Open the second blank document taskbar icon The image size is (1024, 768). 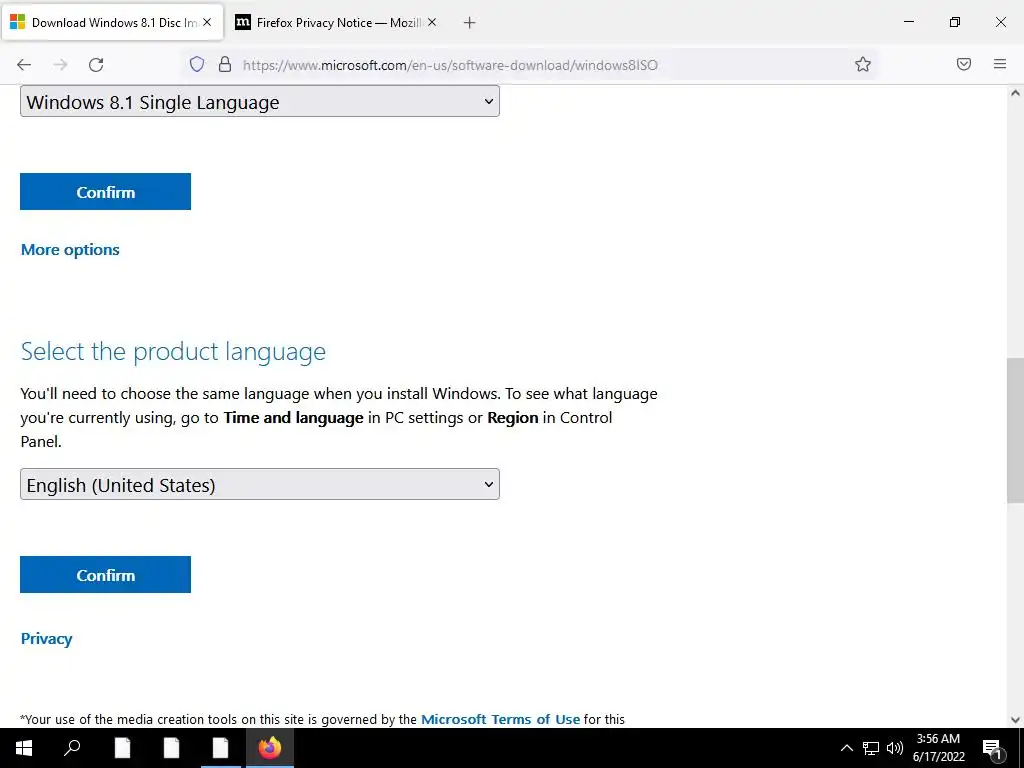coord(171,748)
